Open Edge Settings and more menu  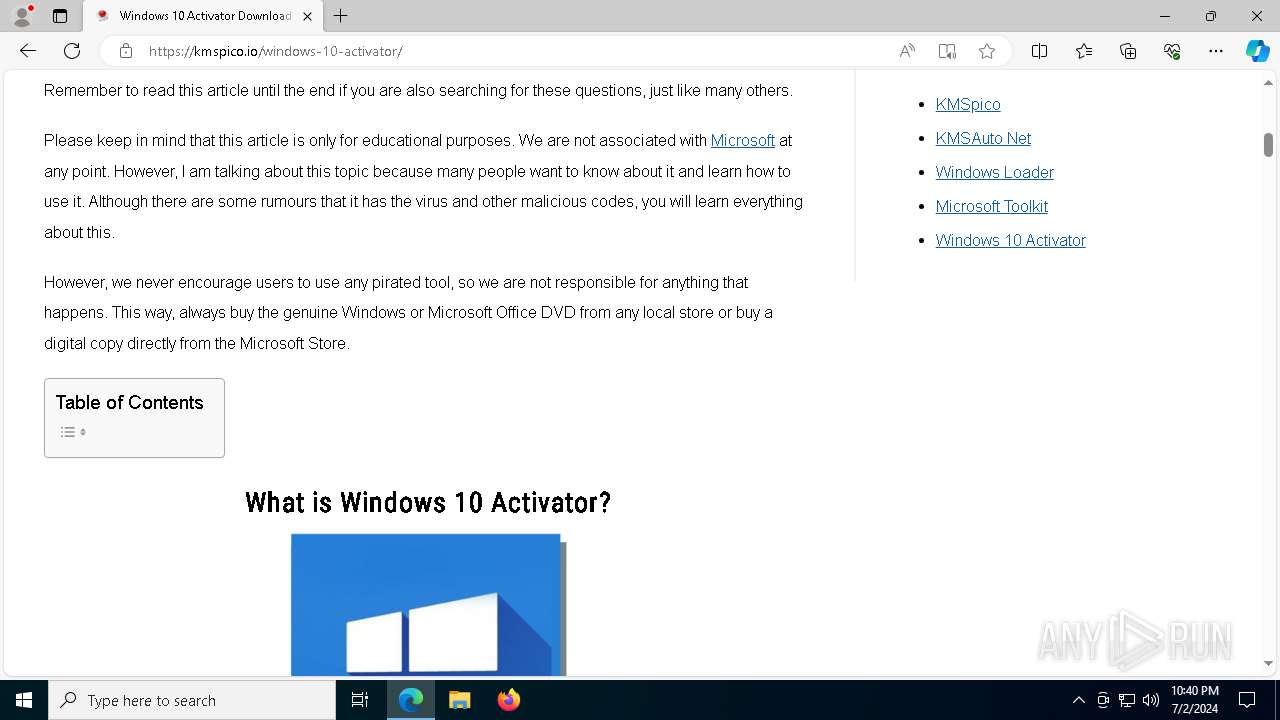click(x=1216, y=51)
